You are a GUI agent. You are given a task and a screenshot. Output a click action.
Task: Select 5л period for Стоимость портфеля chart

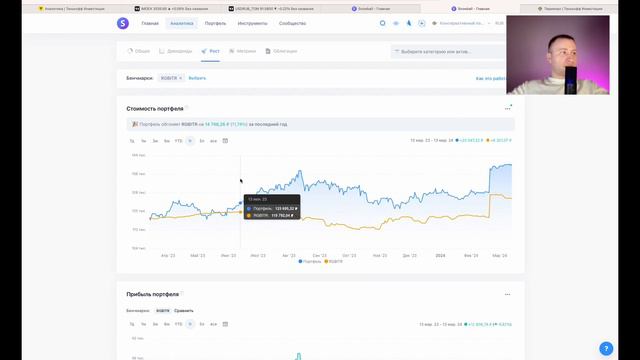click(x=202, y=141)
